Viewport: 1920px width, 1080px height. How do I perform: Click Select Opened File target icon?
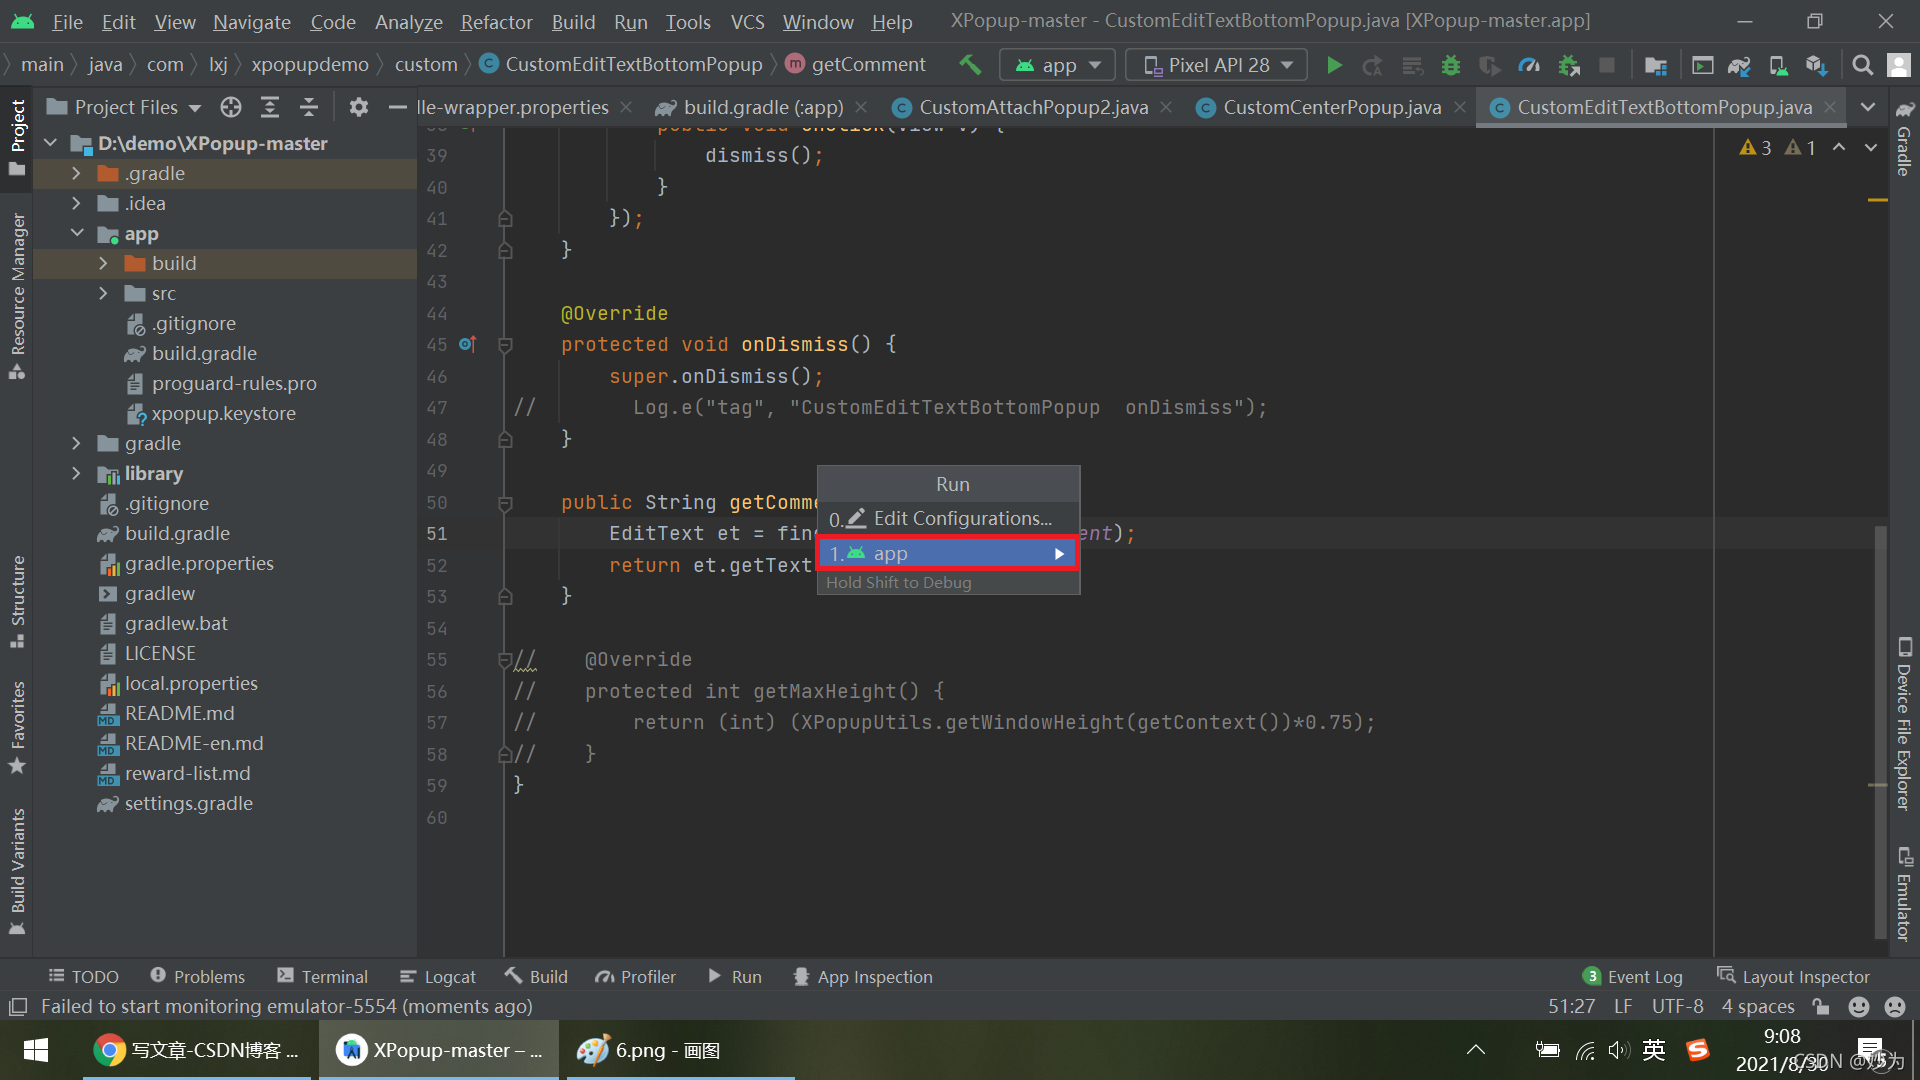point(231,107)
